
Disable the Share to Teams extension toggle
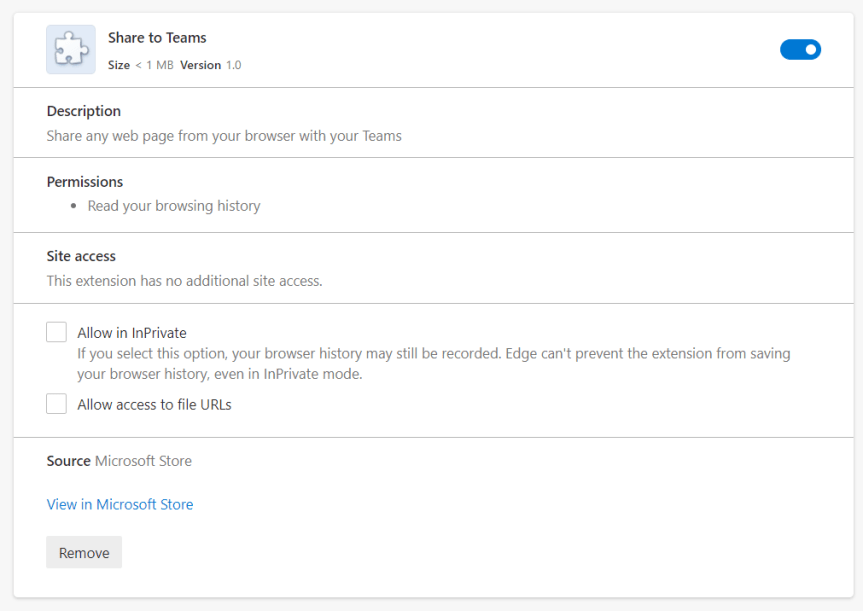click(800, 50)
